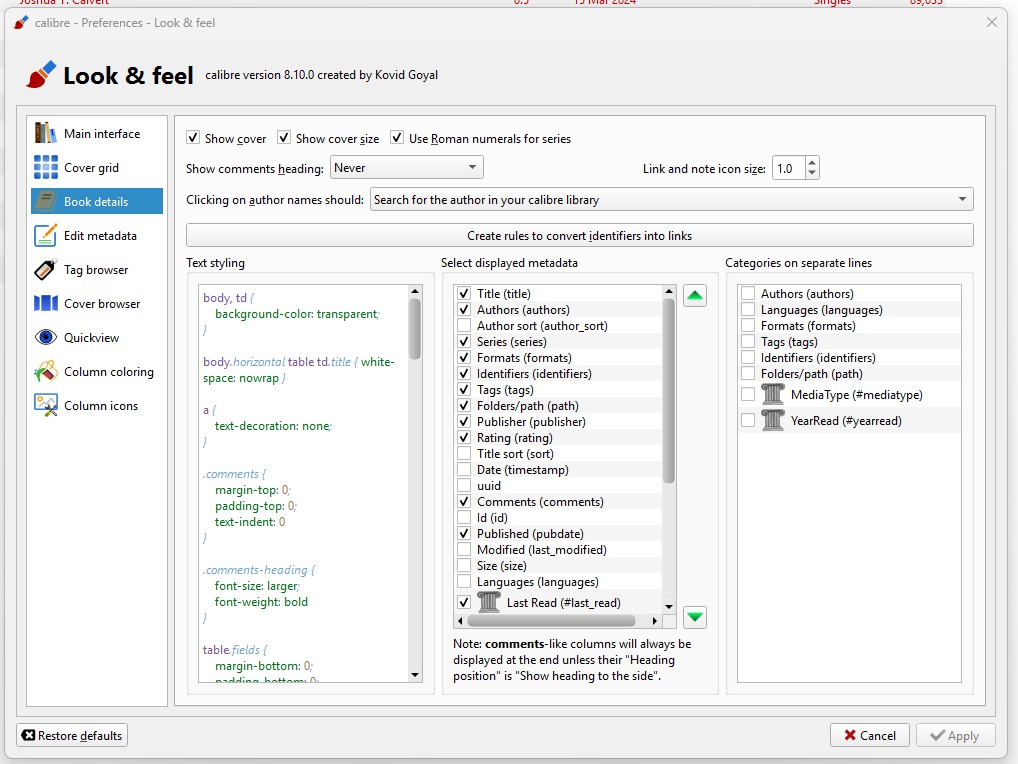Click the Book details book icon
The width and height of the screenshot is (1018, 764).
[x=45, y=201]
